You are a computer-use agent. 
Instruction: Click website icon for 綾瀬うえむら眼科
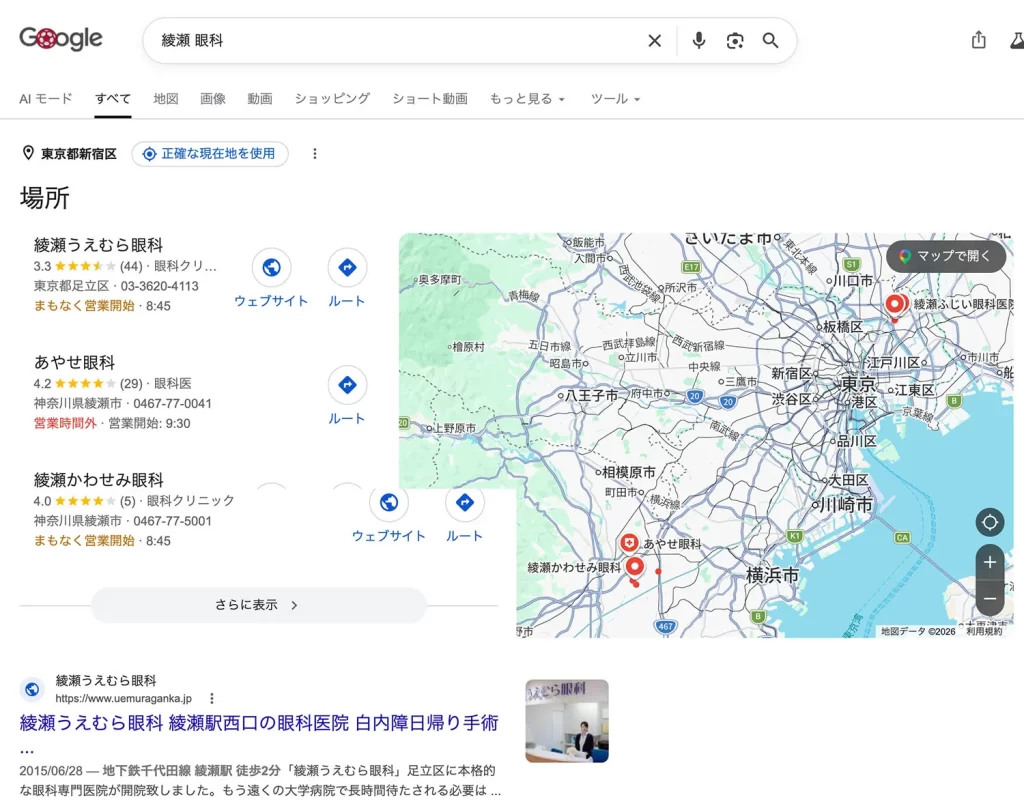(272, 267)
